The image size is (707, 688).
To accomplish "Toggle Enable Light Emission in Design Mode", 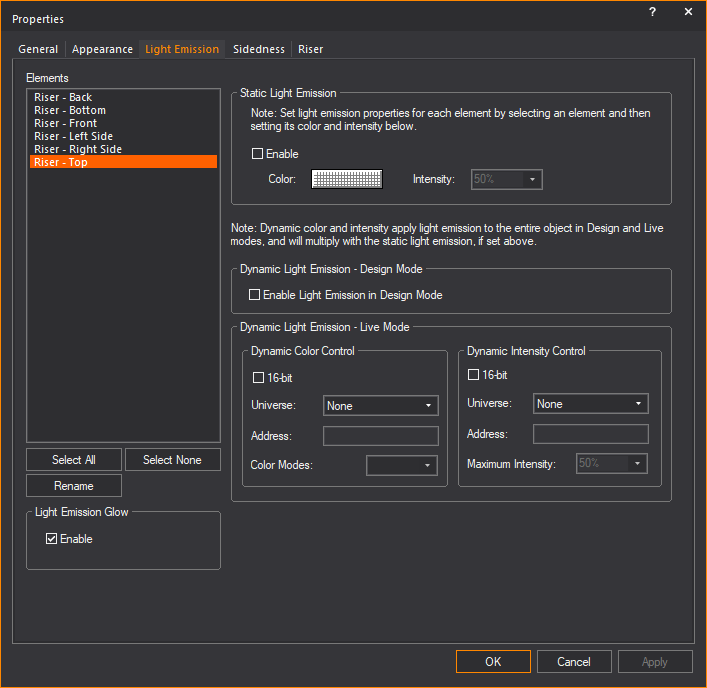I will [255, 295].
